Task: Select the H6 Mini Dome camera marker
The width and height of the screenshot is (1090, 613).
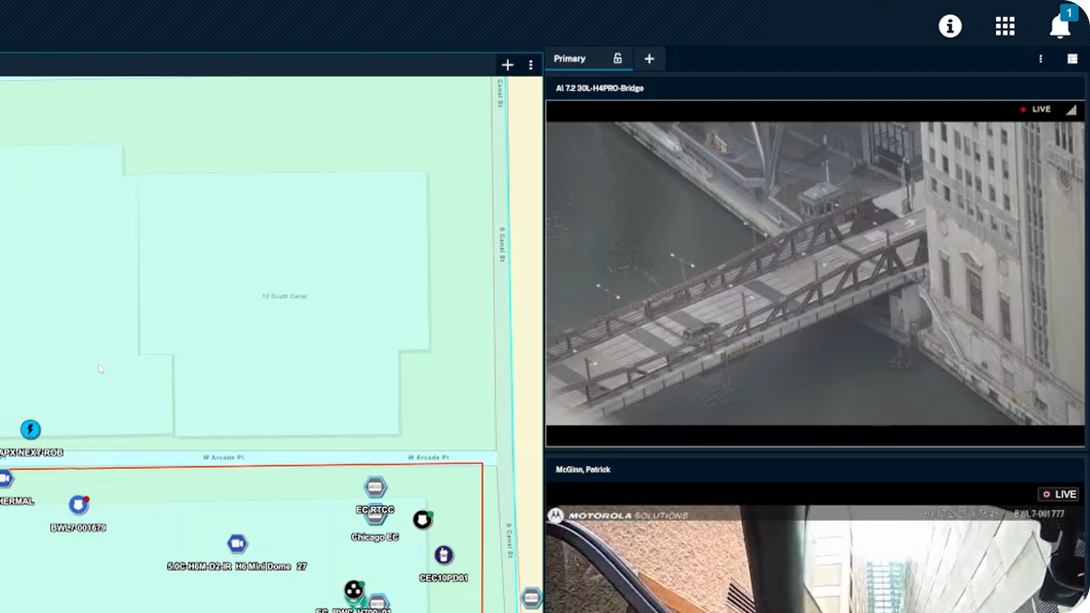Action: point(237,544)
